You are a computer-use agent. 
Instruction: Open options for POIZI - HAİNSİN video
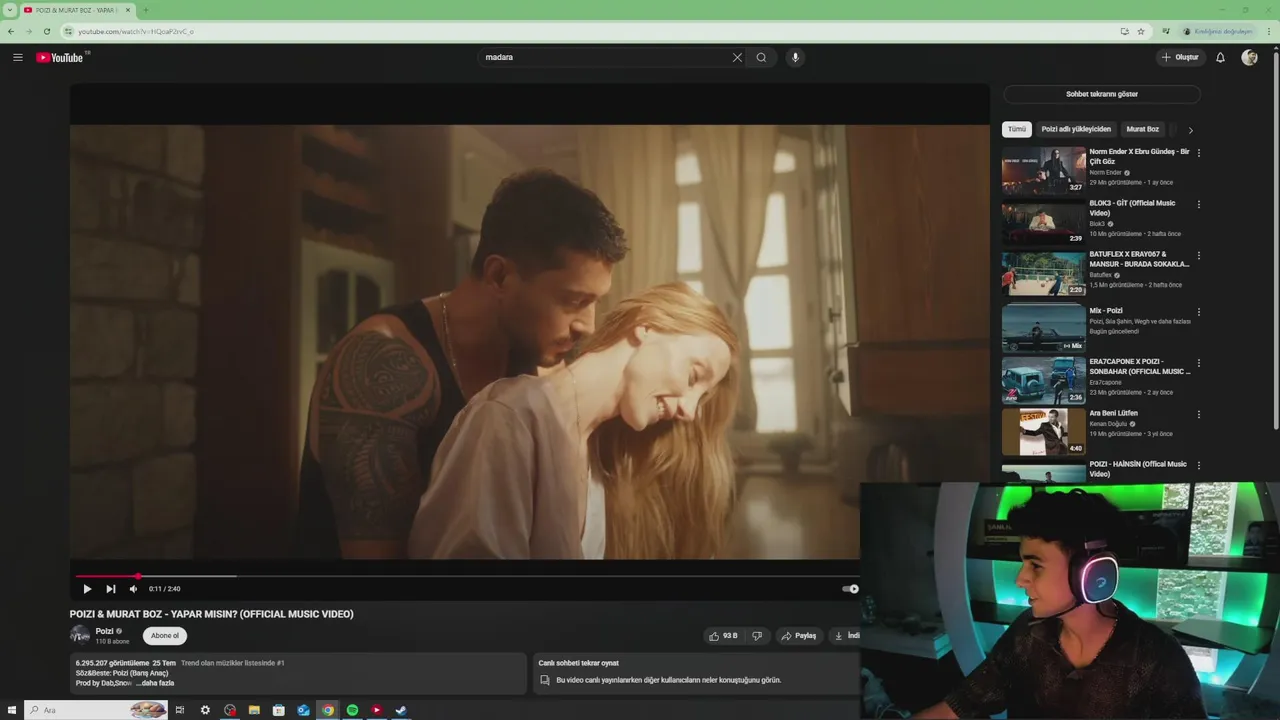coord(1199,465)
